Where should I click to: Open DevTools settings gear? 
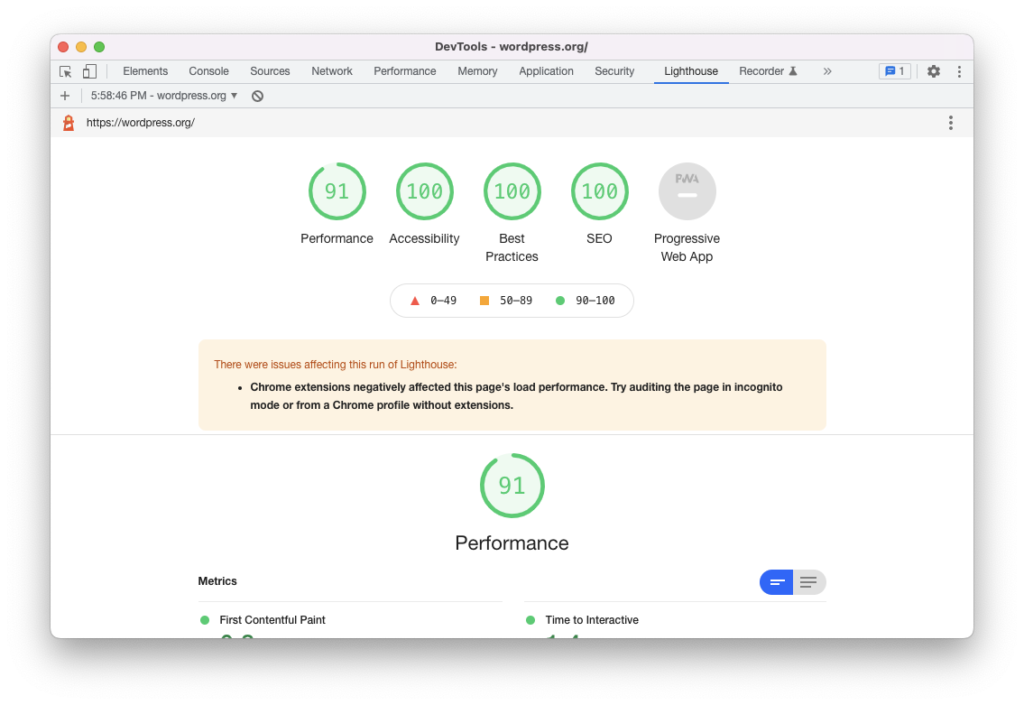click(933, 72)
